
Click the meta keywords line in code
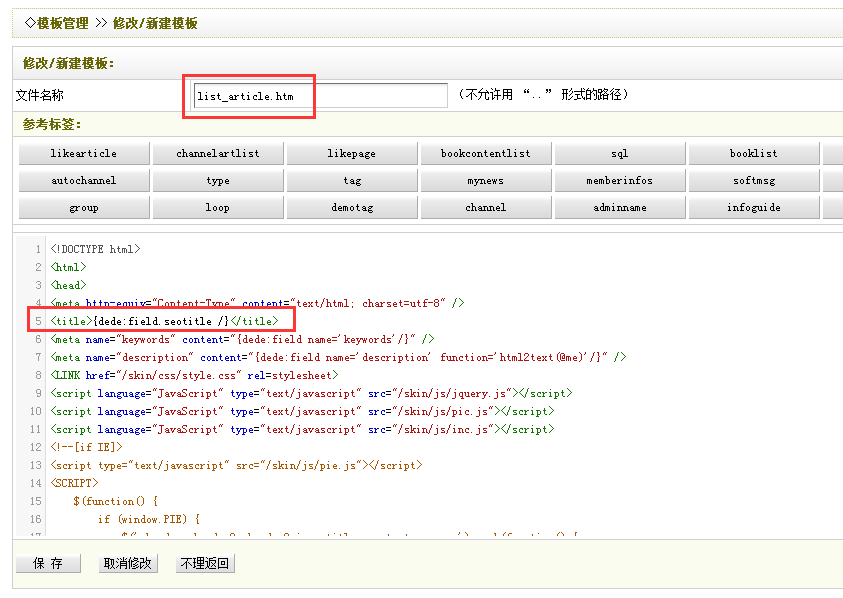(x=242, y=339)
